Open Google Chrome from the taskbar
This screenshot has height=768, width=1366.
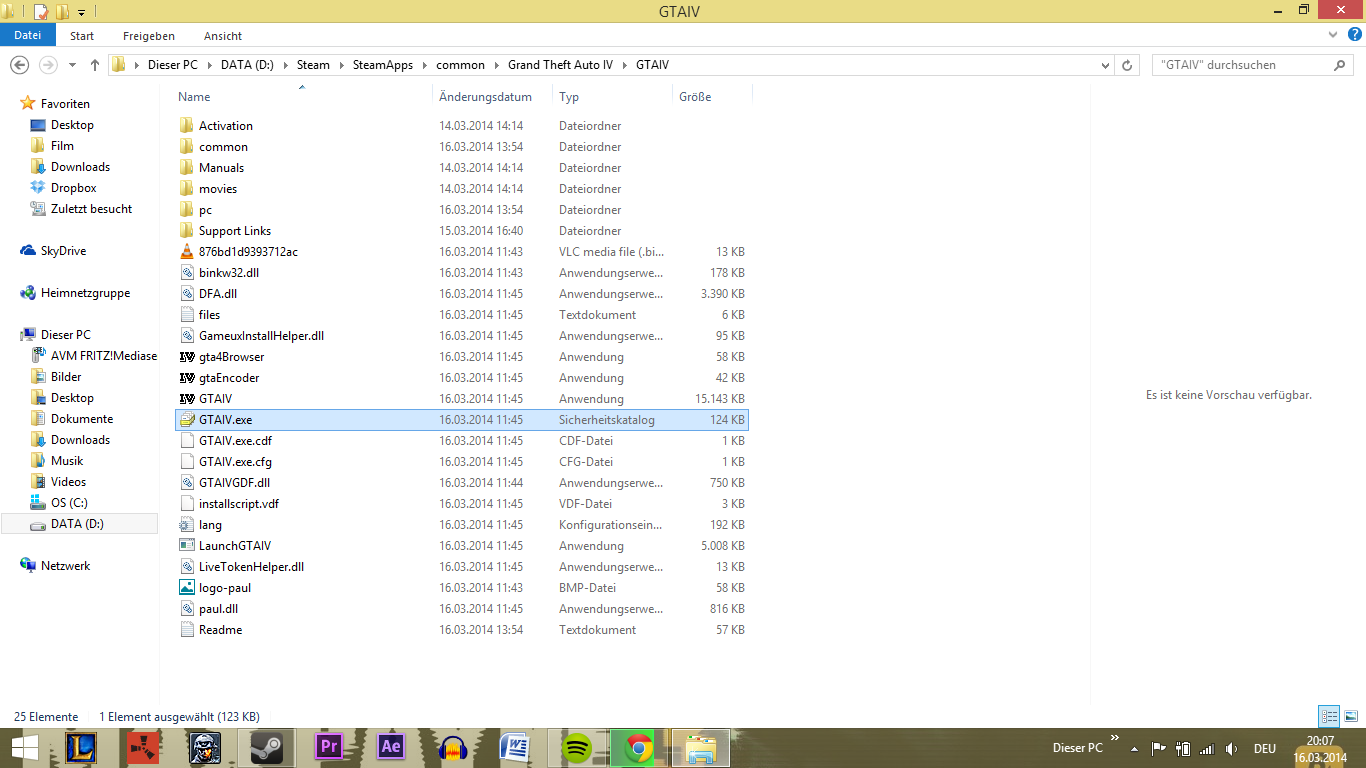tap(639, 748)
